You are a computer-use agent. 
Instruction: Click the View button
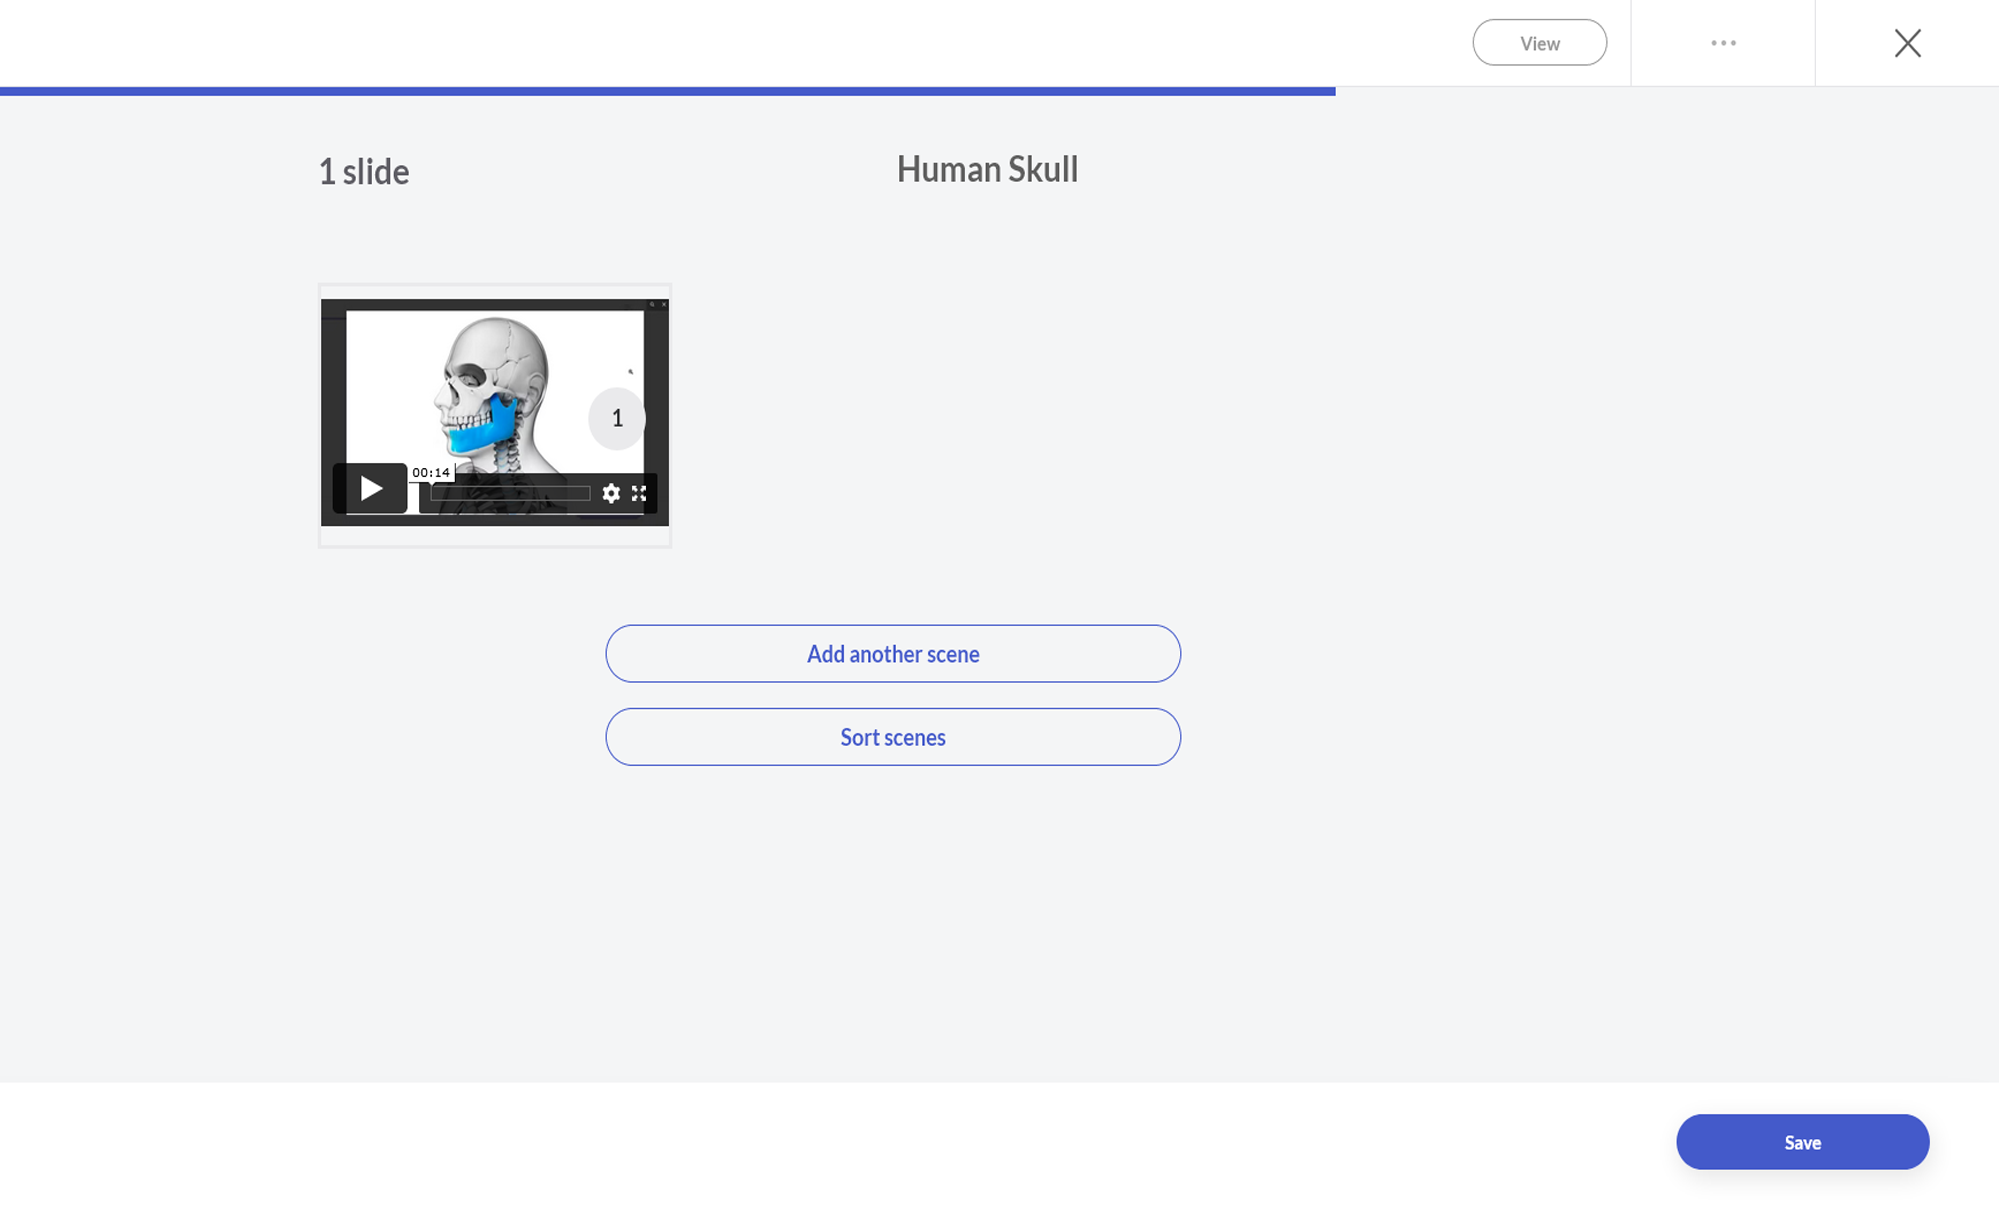(1539, 43)
